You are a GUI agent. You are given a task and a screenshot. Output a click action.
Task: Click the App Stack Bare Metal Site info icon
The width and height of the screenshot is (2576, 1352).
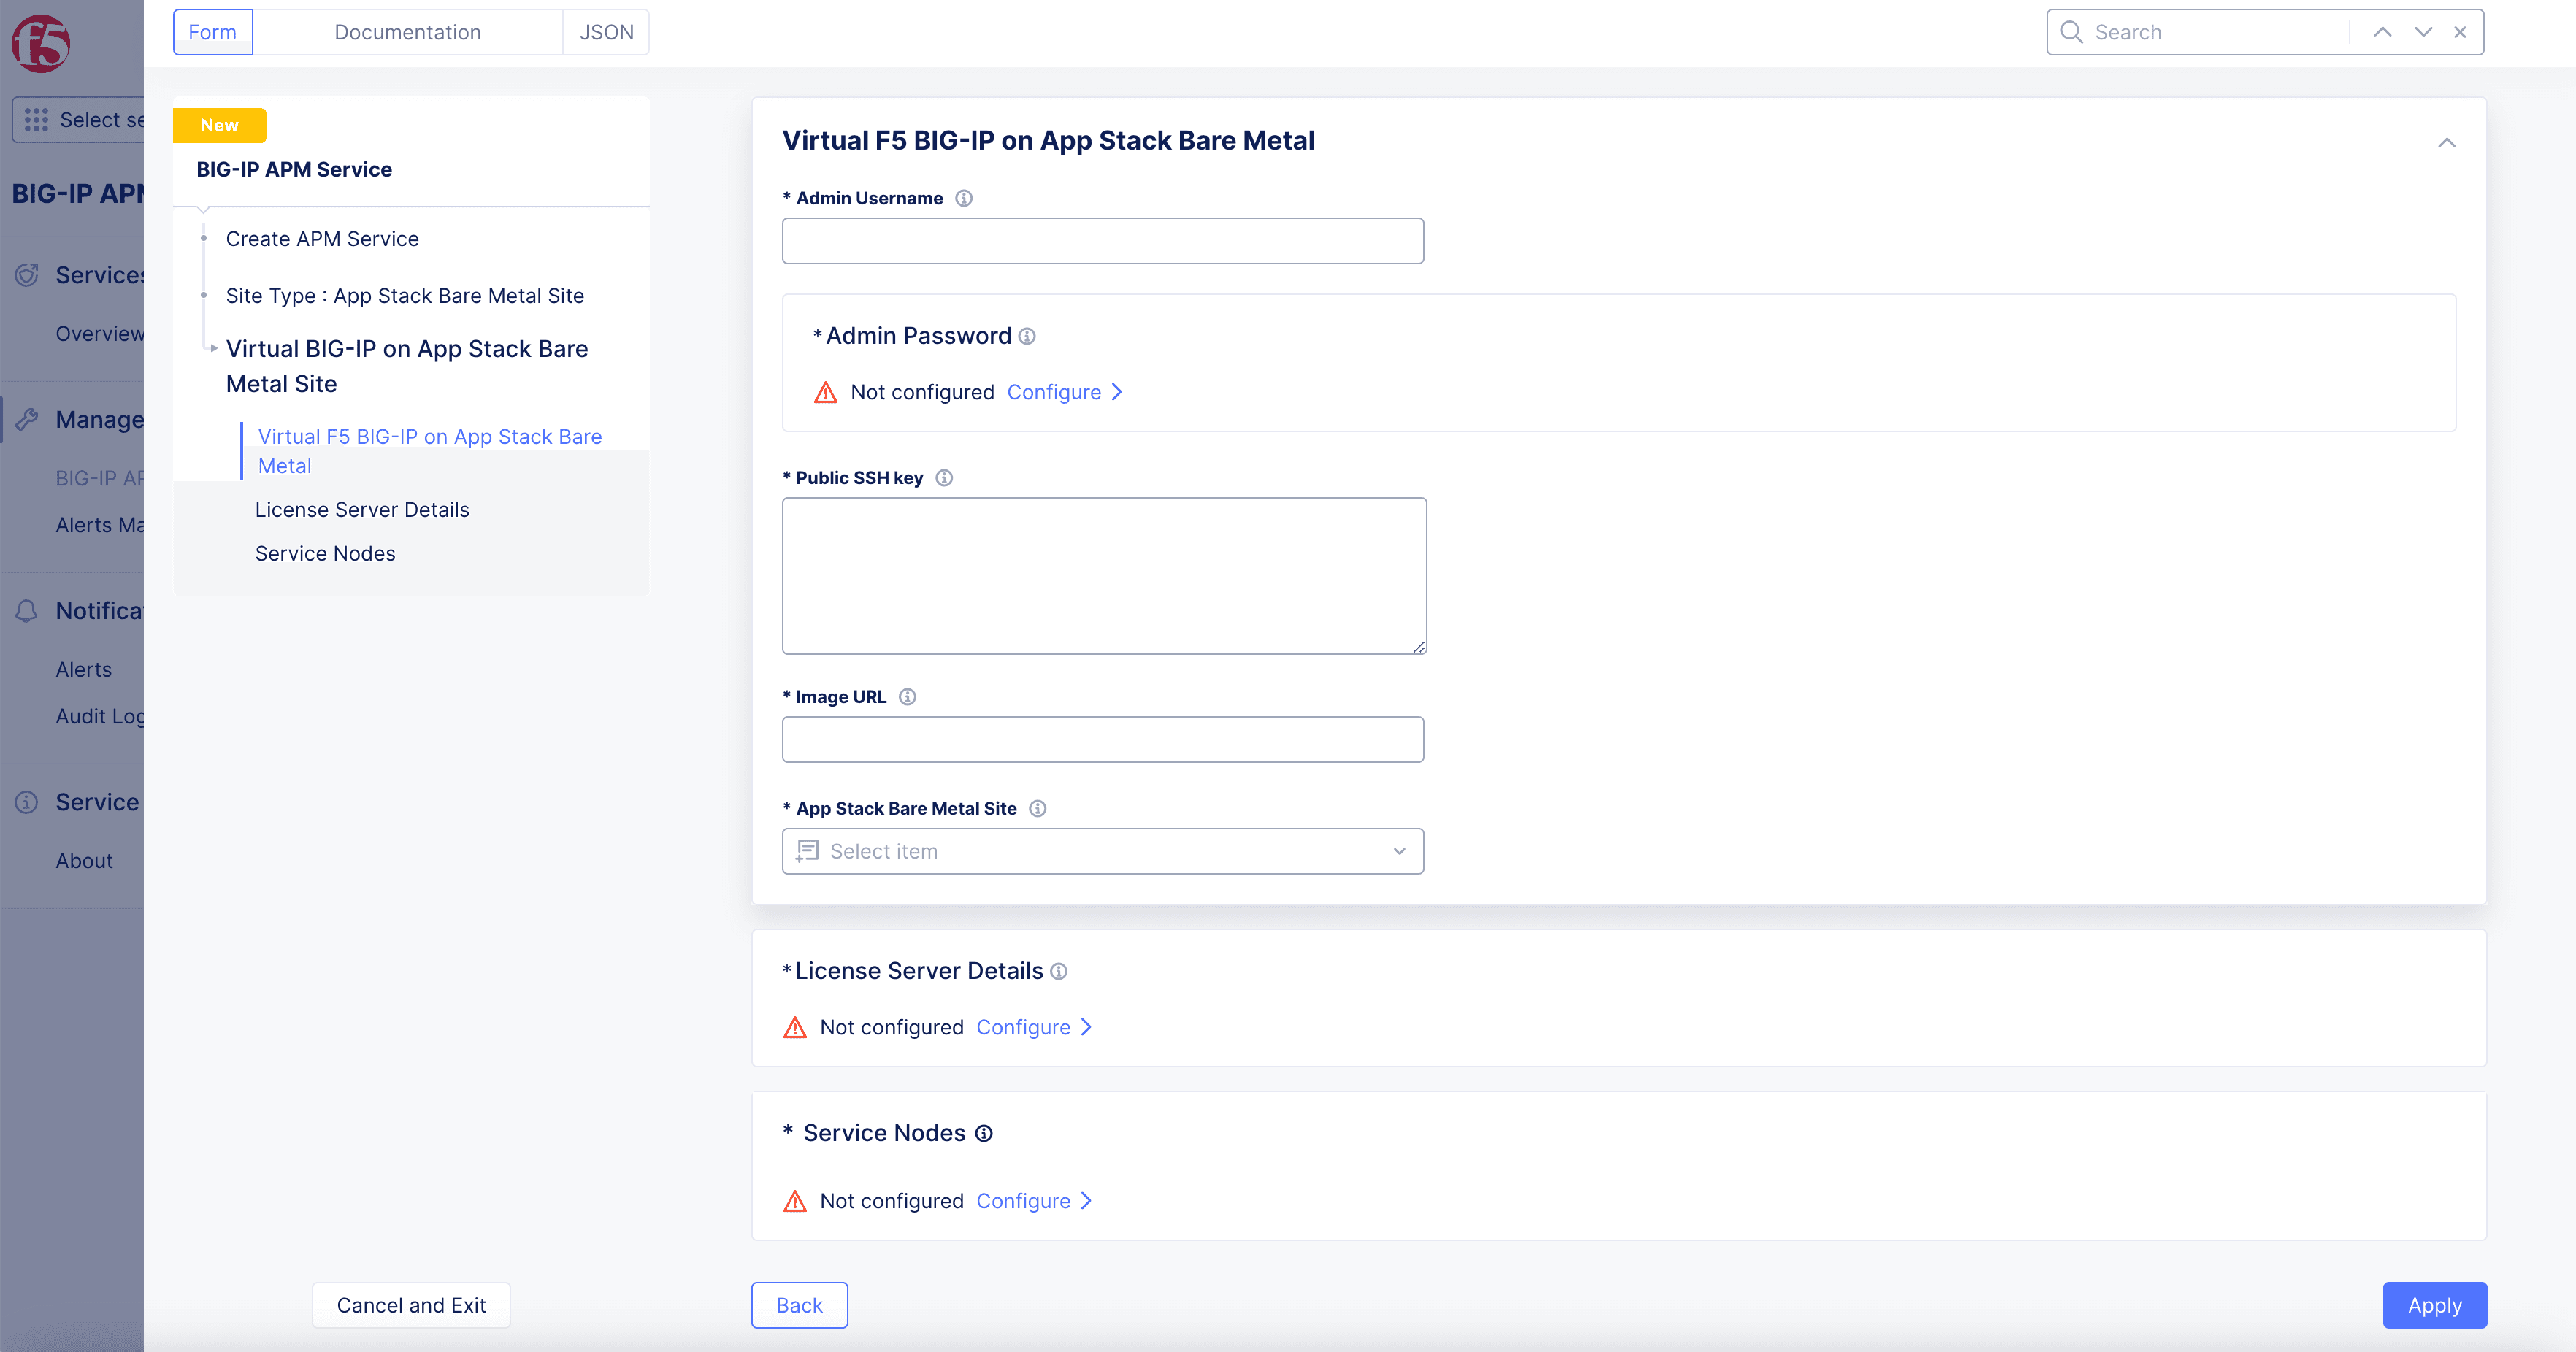pos(1038,808)
